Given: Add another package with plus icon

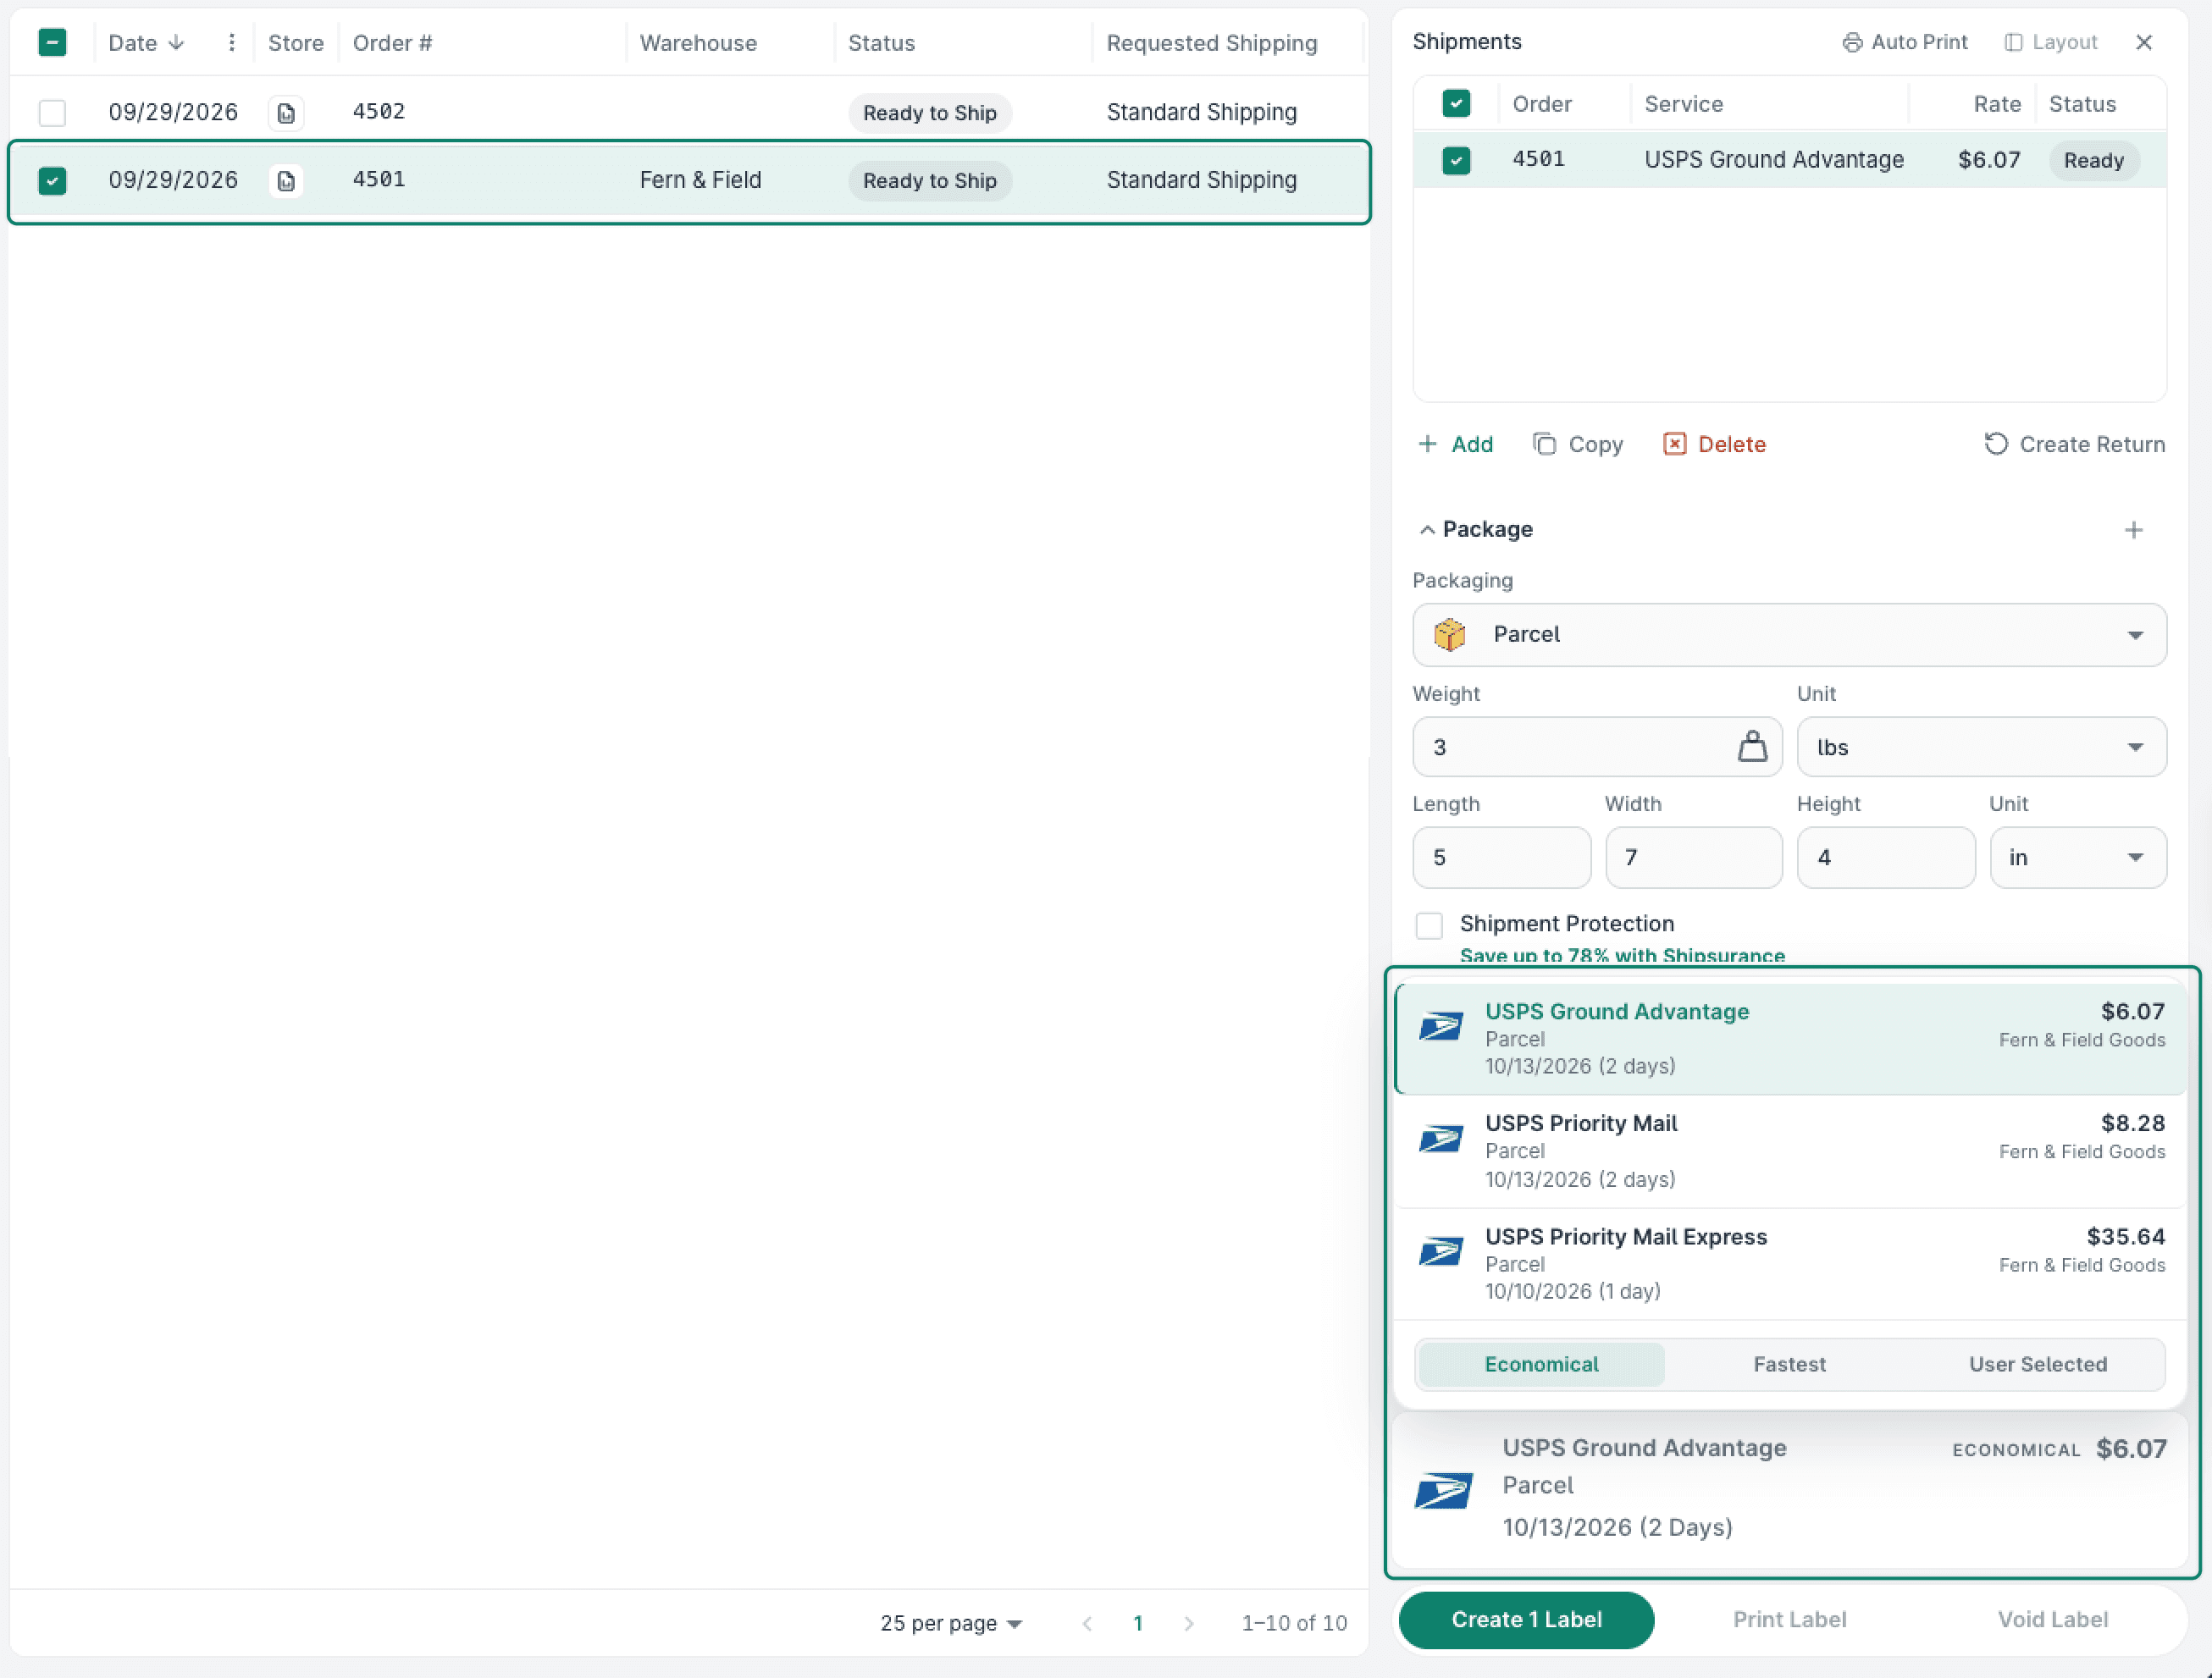Looking at the screenshot, I should [x=2134, y=530].
